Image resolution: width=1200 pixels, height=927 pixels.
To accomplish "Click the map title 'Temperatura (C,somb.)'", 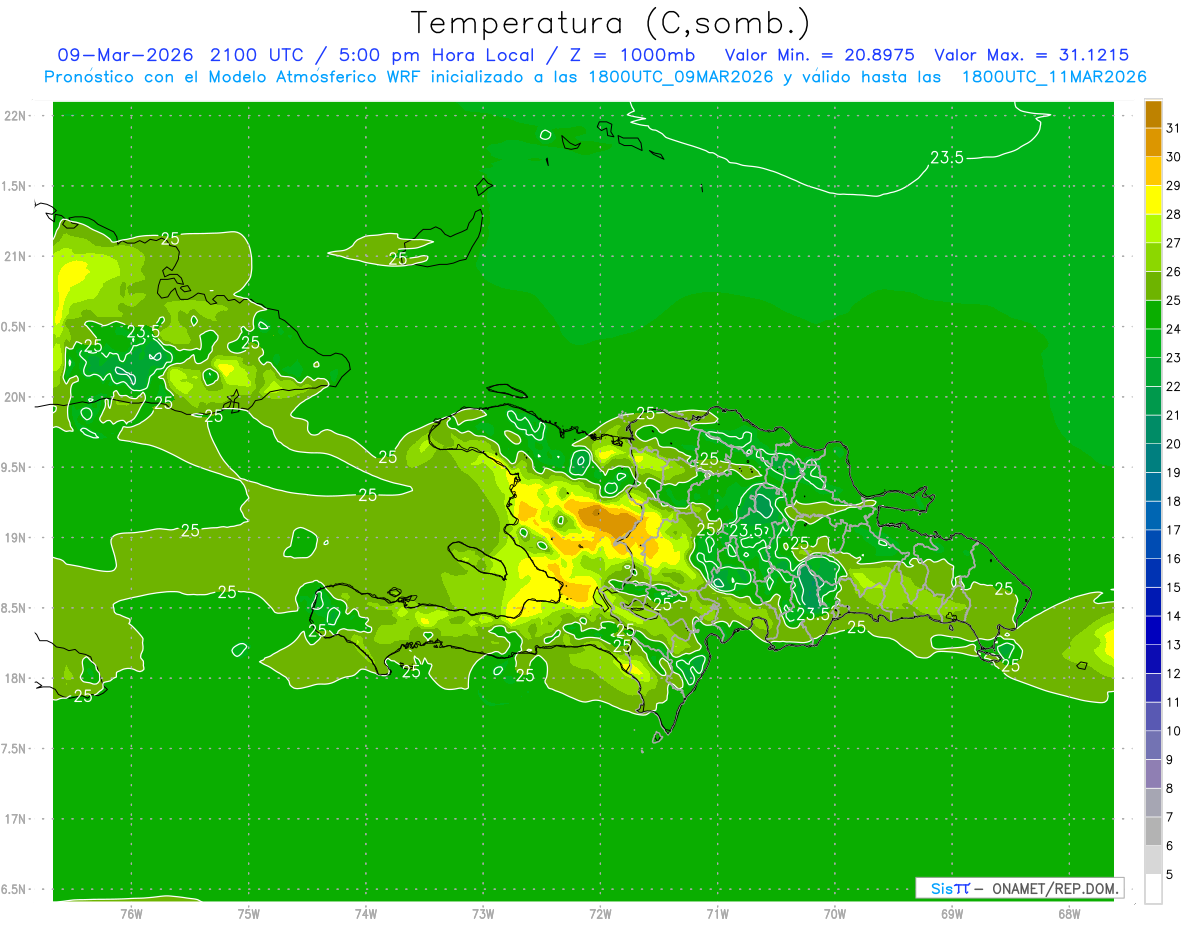I will click(x=611, y=23).
